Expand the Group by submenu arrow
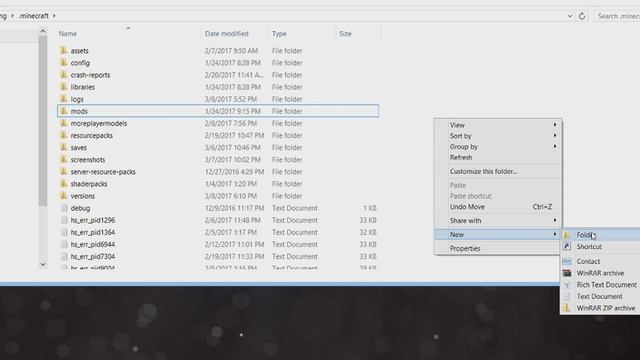640x360 pixels. (555, 146)
